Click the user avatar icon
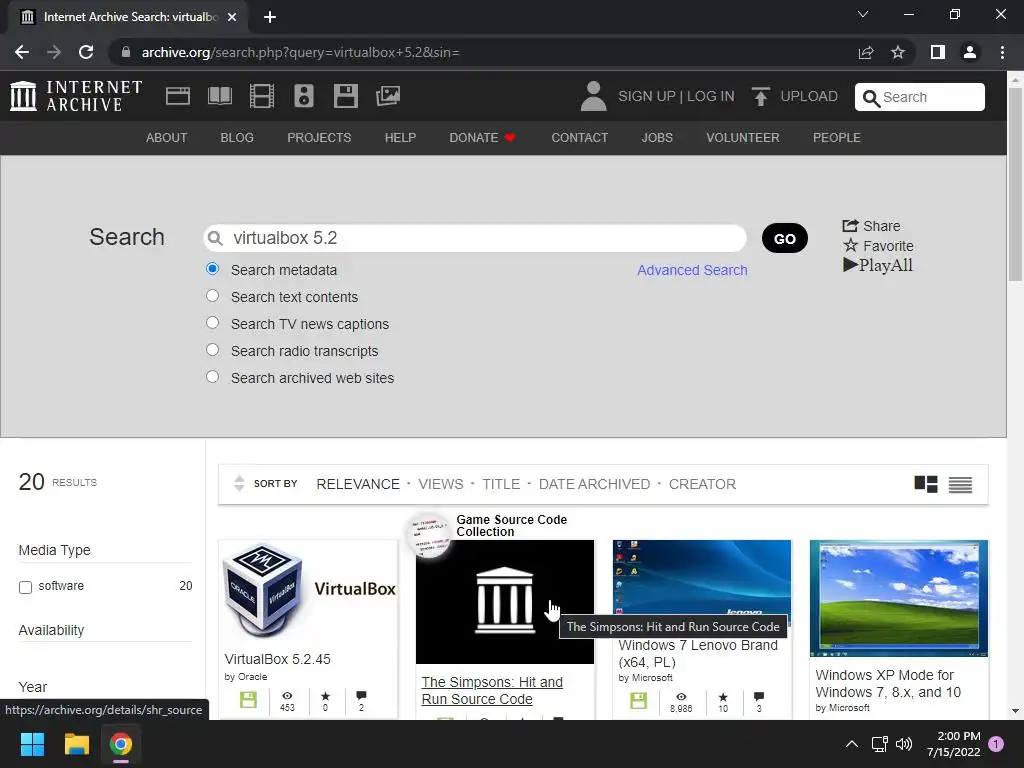This screenshot has width=1024, height=768. [x=593, y=96]
